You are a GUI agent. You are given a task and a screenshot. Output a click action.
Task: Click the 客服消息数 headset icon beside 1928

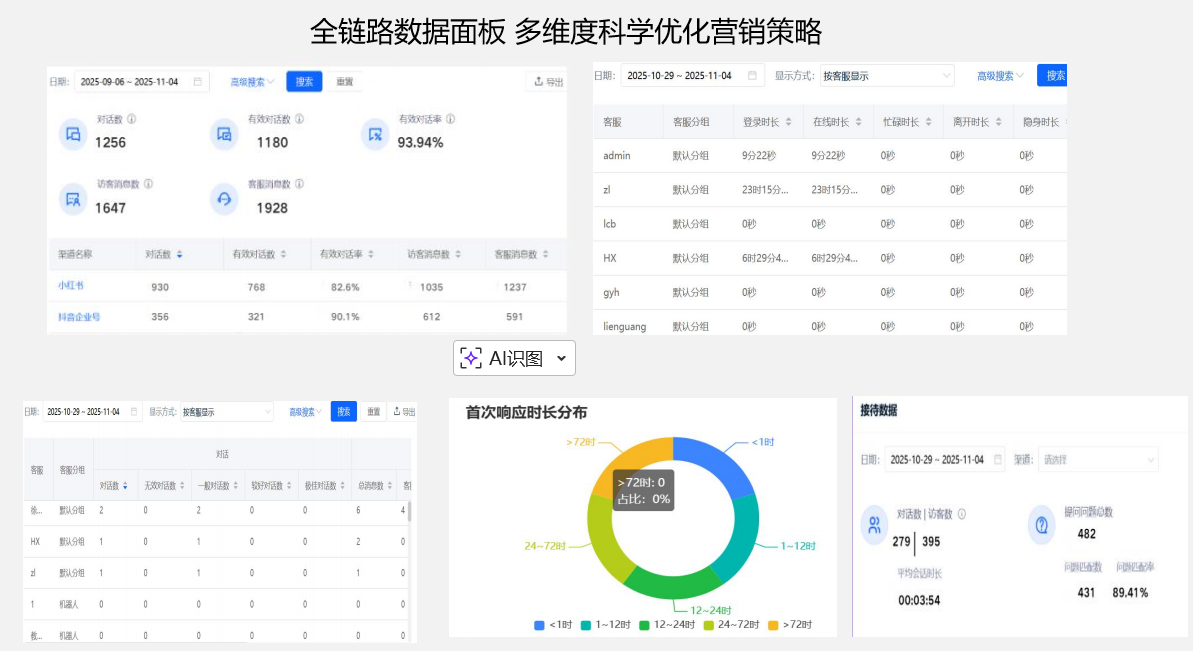tap(224, 199)
